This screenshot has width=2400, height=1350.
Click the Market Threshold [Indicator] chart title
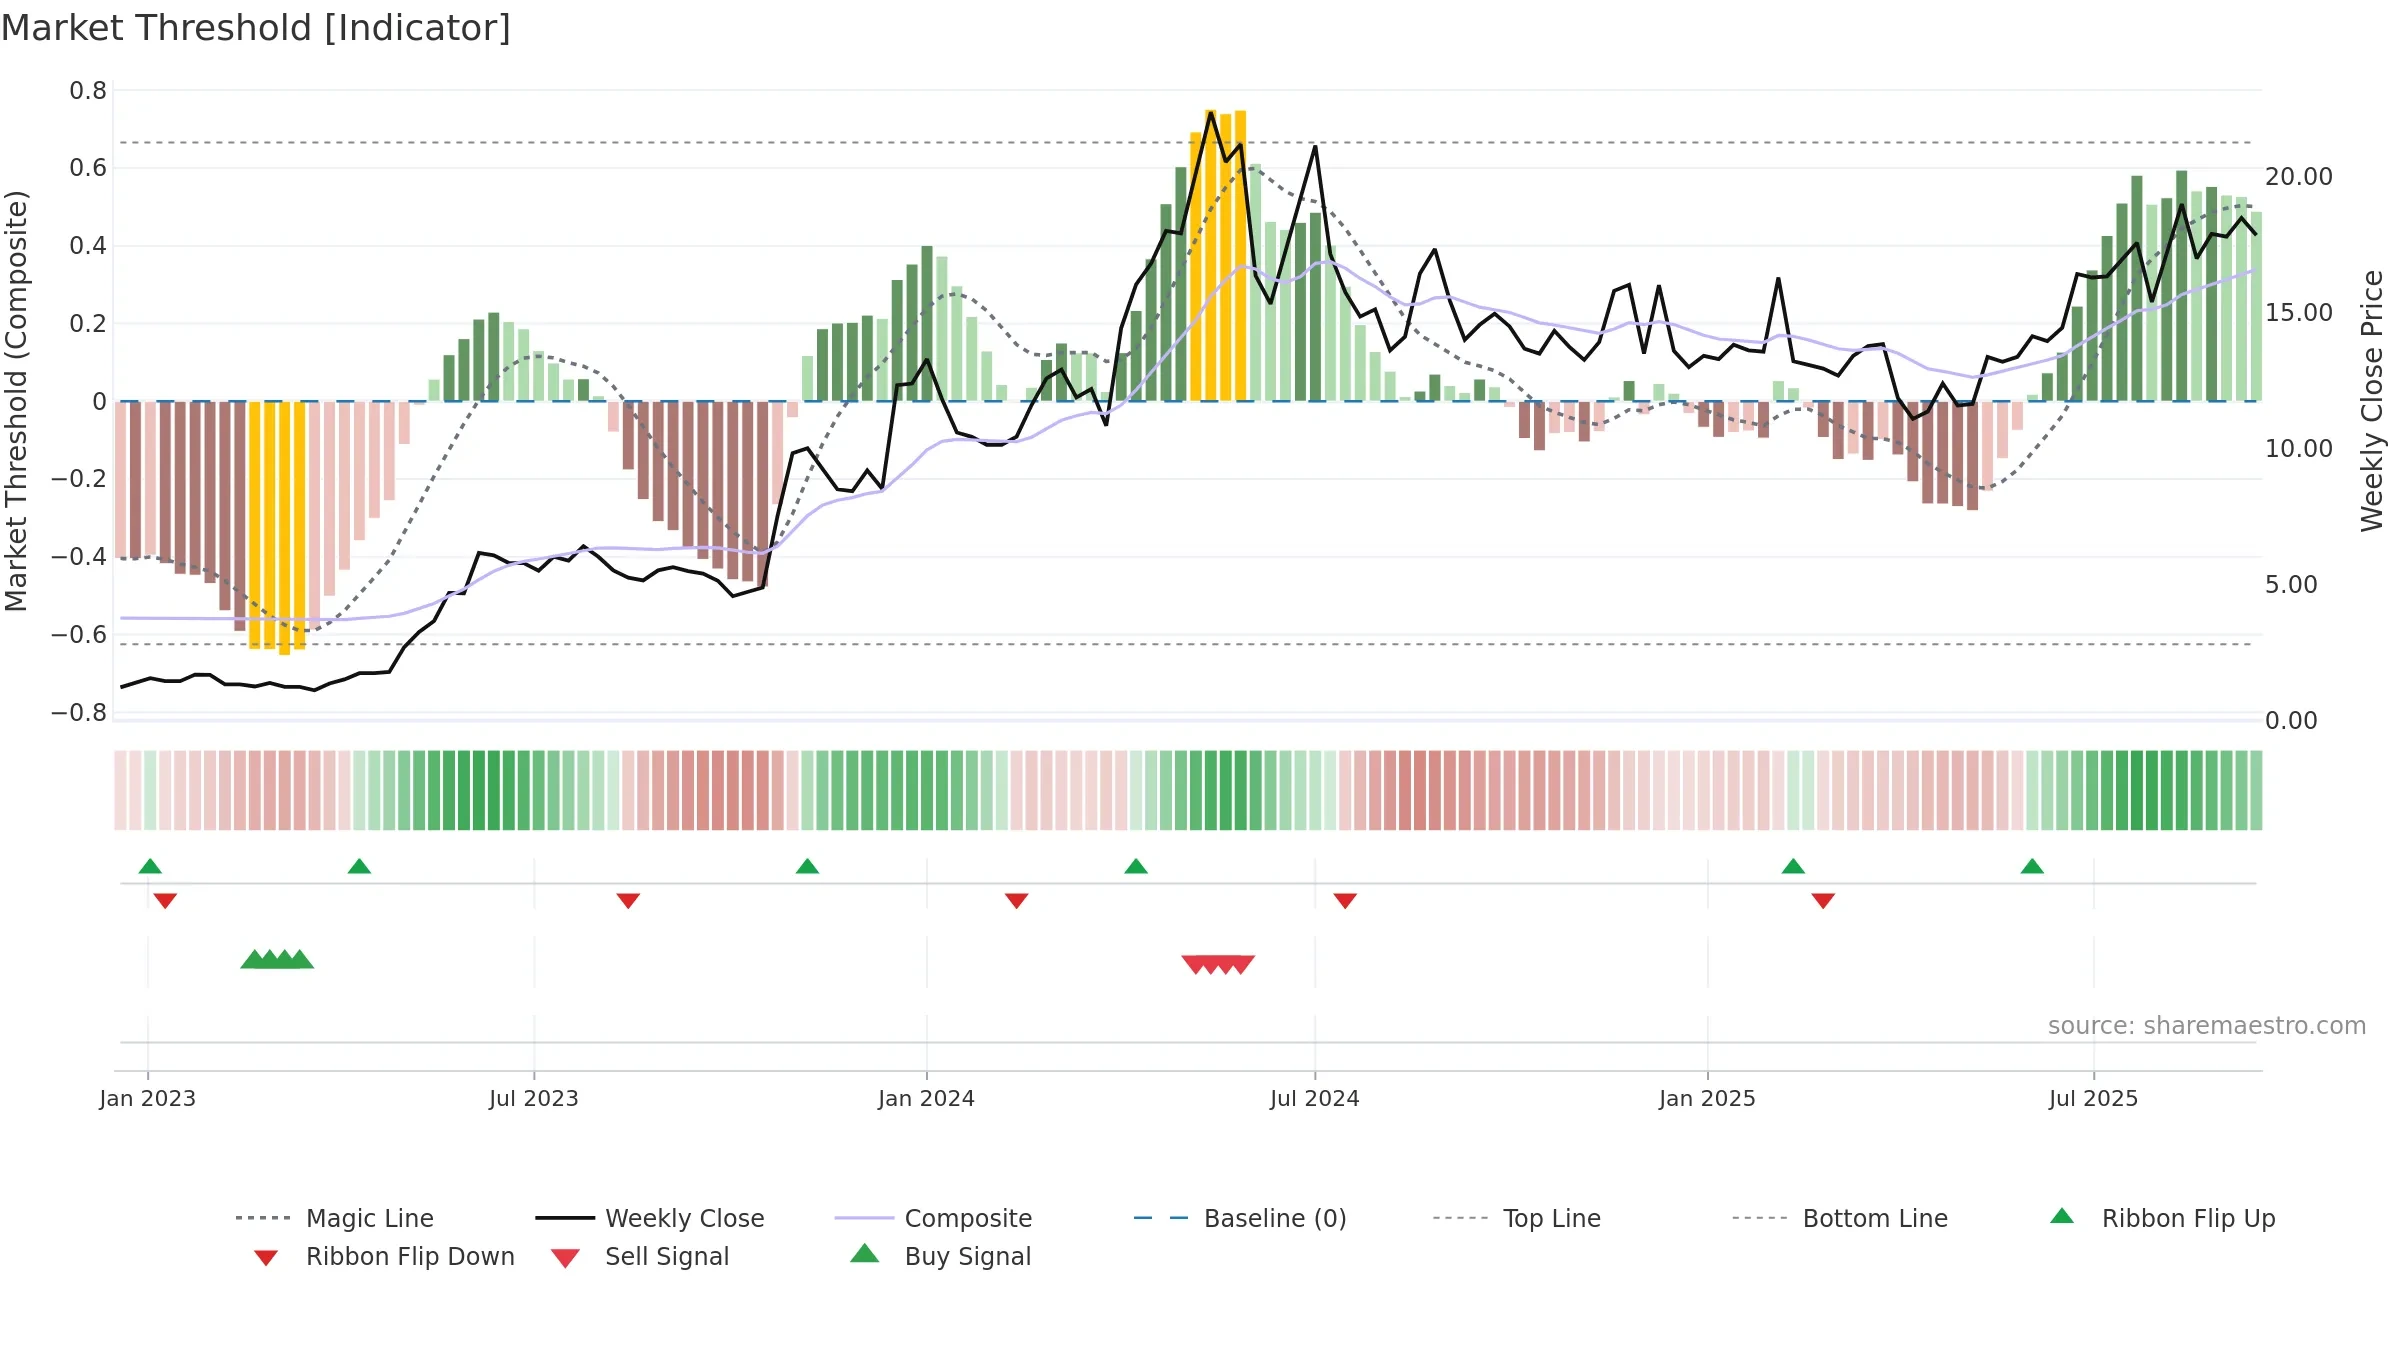[256, 28]
